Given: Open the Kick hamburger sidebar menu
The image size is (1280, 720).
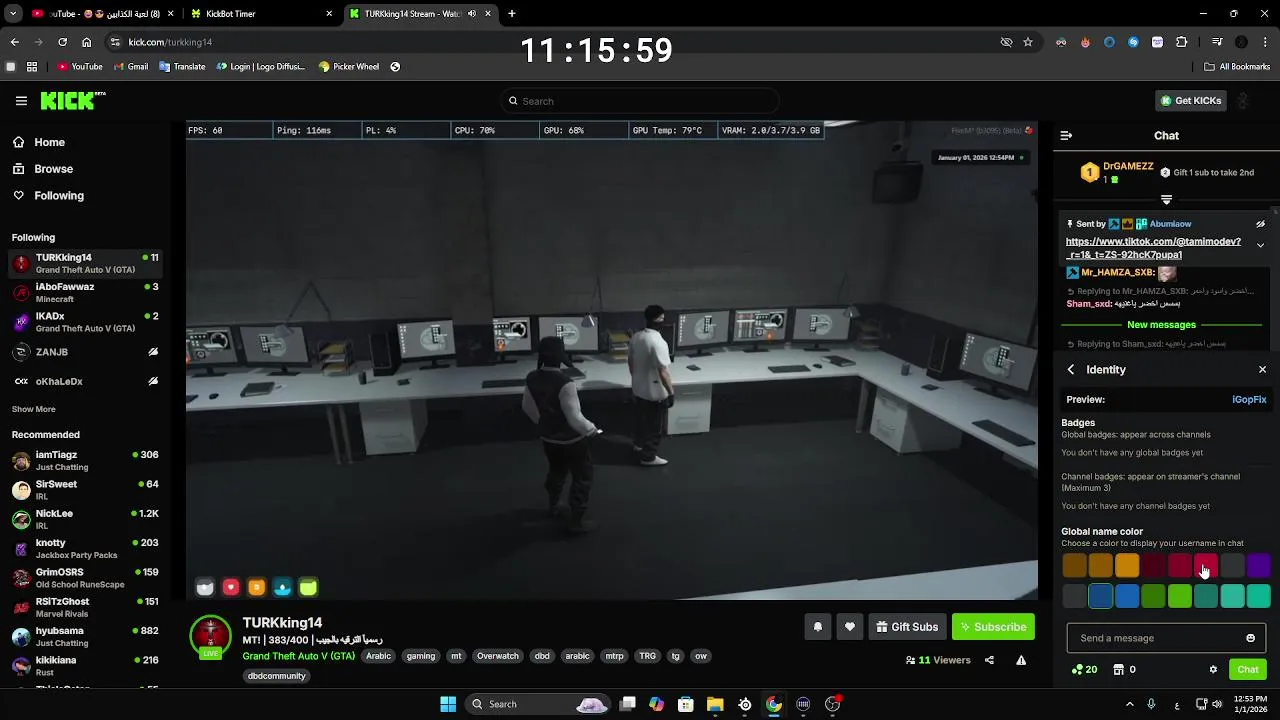Looking at the screenshot, I should [21, 101].
